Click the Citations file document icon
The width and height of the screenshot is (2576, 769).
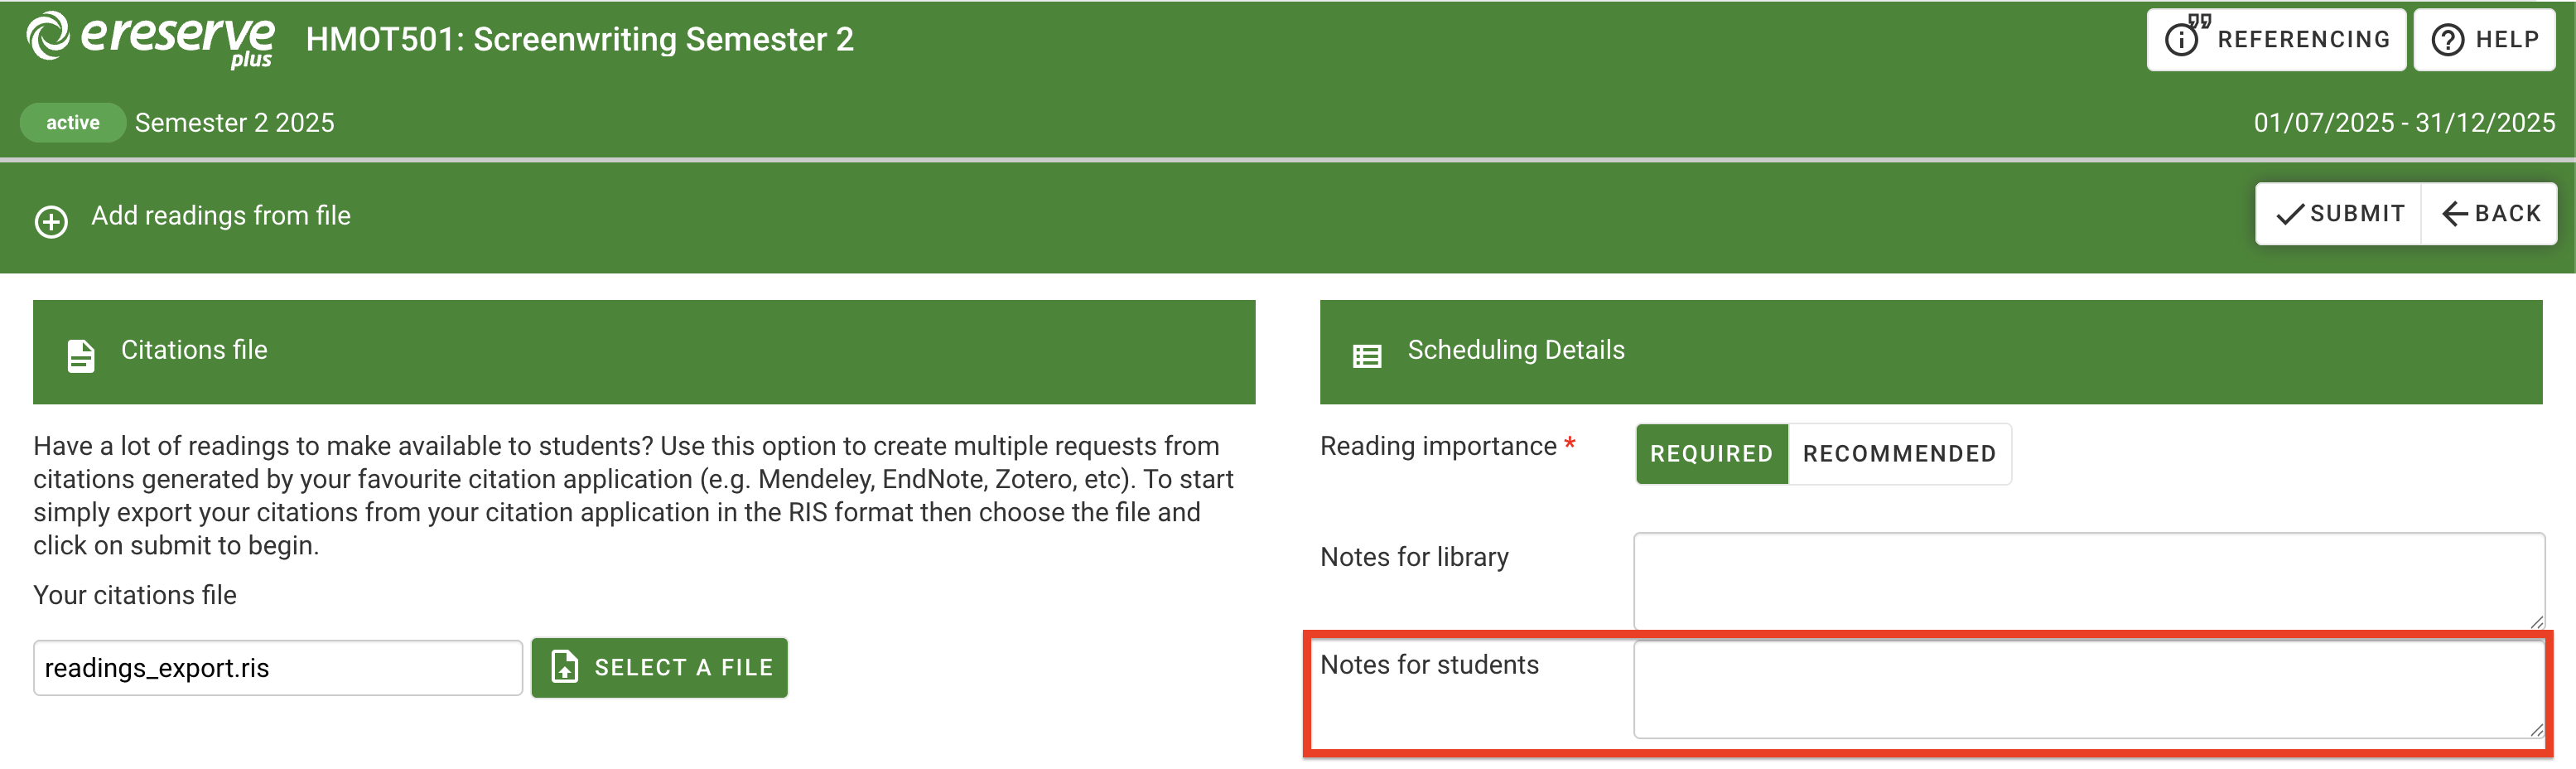click(x=81, y=355)
